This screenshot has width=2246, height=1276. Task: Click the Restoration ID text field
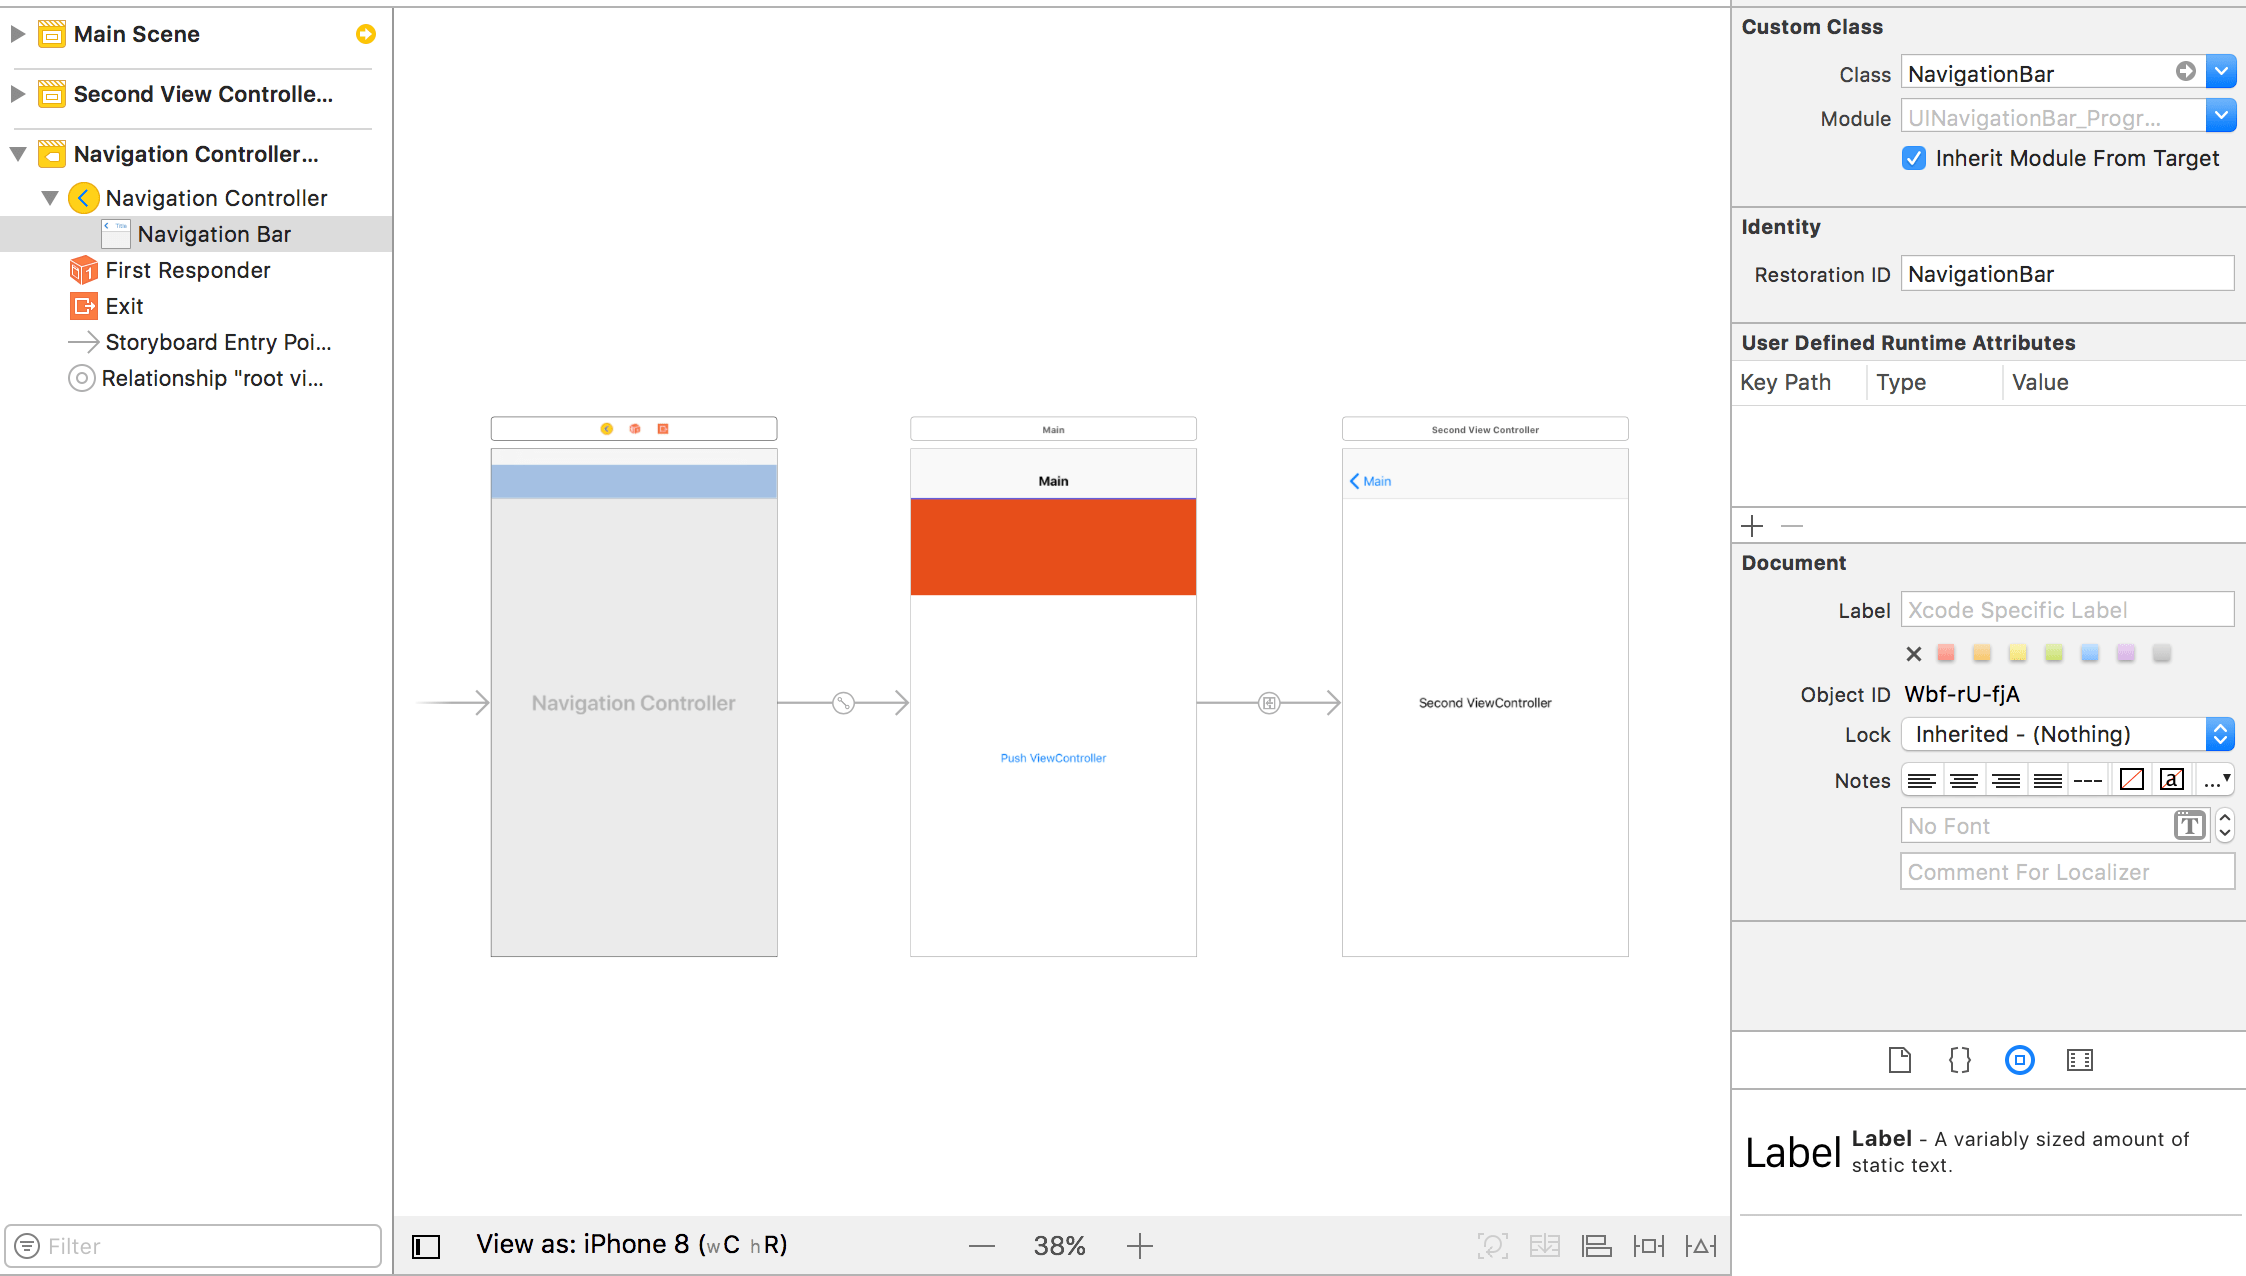[x=2066, y=274]
